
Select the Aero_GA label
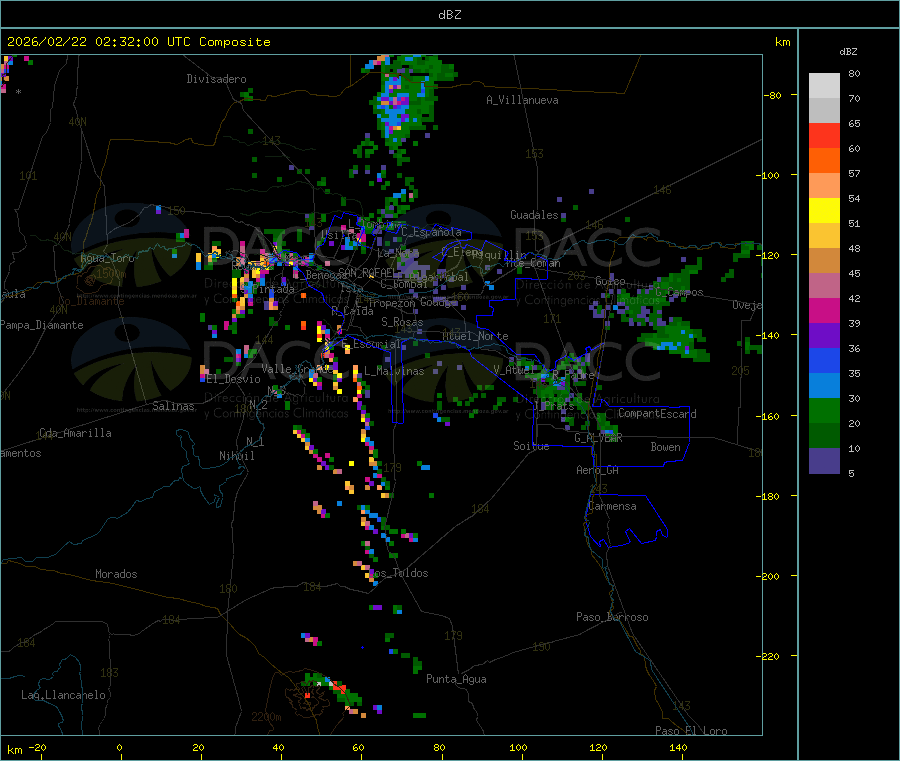(x=598, y=470)
